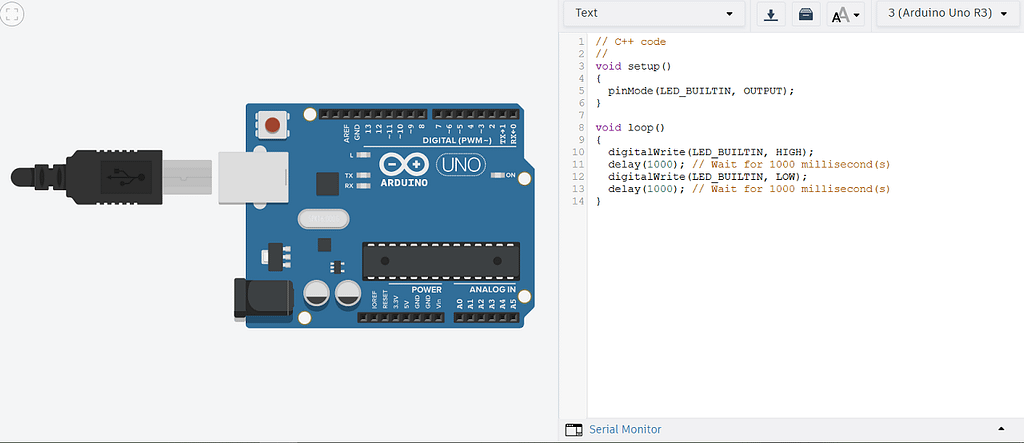This screenshot has height=443, width=1024.
Task: Expand Serial Monitor using the arrow
Action: pos(1001,429)
